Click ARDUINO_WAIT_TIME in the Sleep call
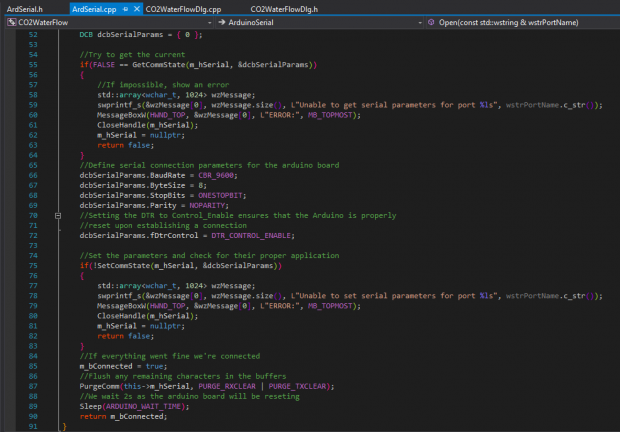620x432 pixels. coord(143,406)
